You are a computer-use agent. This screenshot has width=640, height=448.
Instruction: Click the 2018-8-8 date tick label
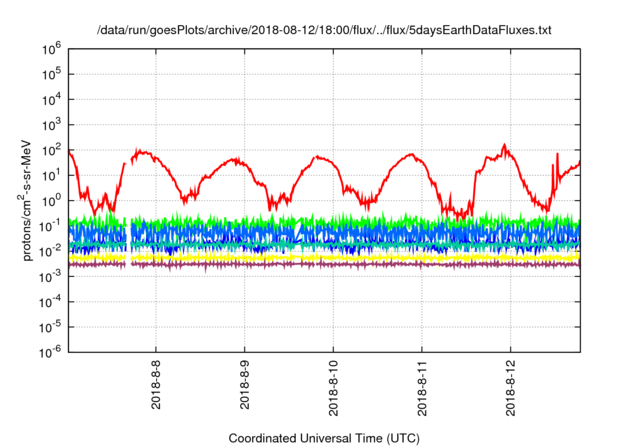point(156,384)
